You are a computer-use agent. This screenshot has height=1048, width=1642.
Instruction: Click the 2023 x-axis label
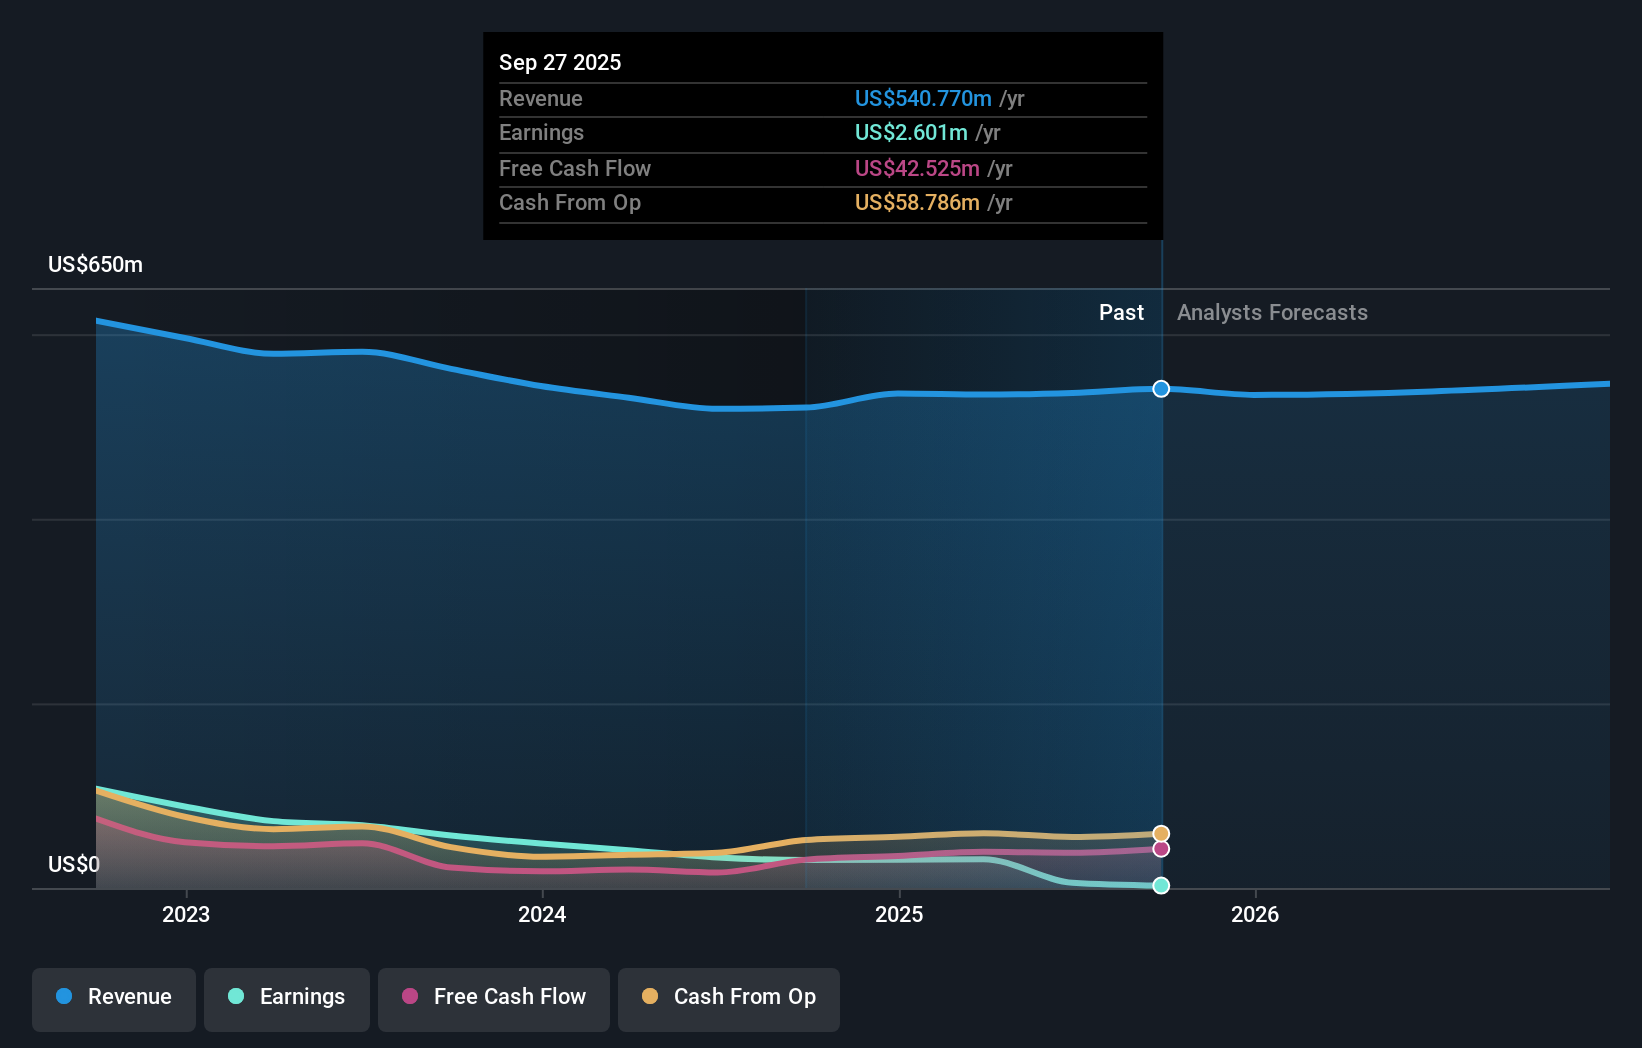coord(186,914)
